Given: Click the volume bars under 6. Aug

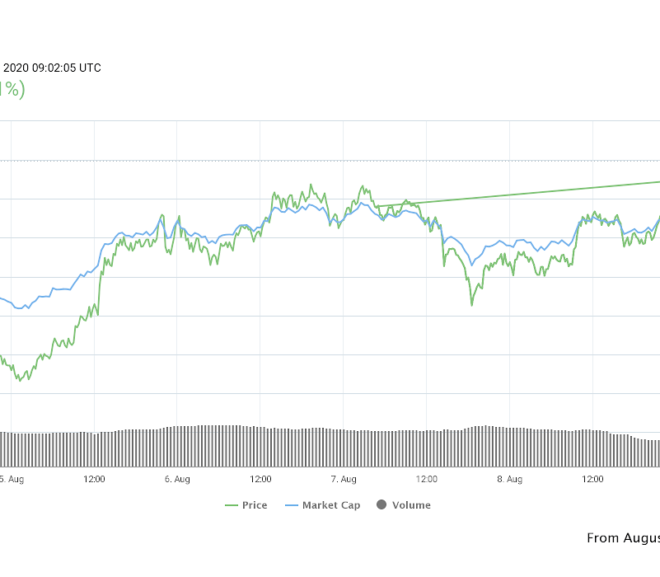Looking at the screenshot, I should pos(177,446).
